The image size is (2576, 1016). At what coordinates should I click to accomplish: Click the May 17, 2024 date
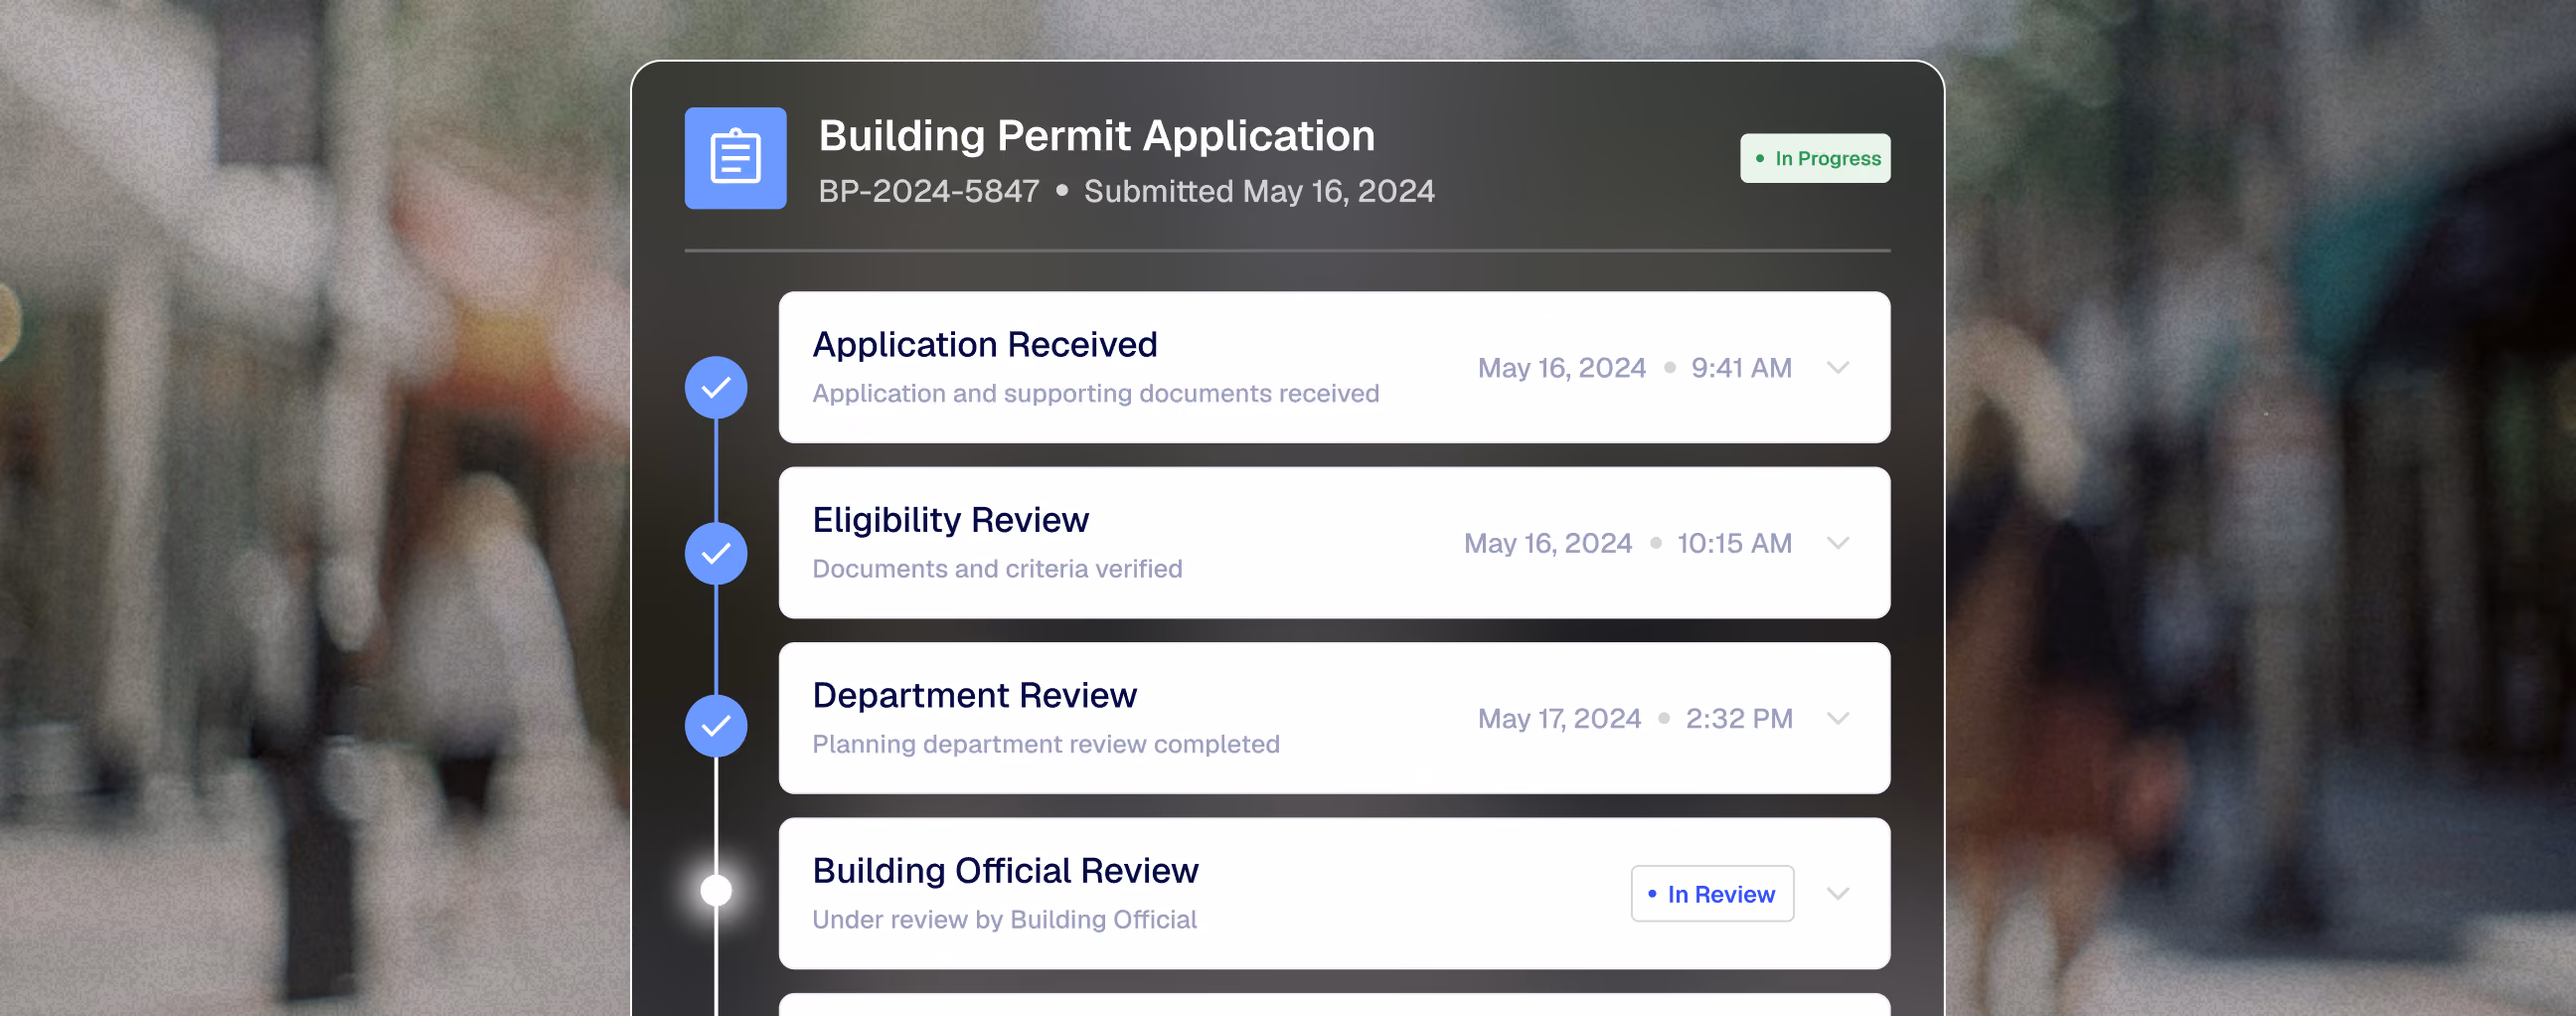(1559, 718)
